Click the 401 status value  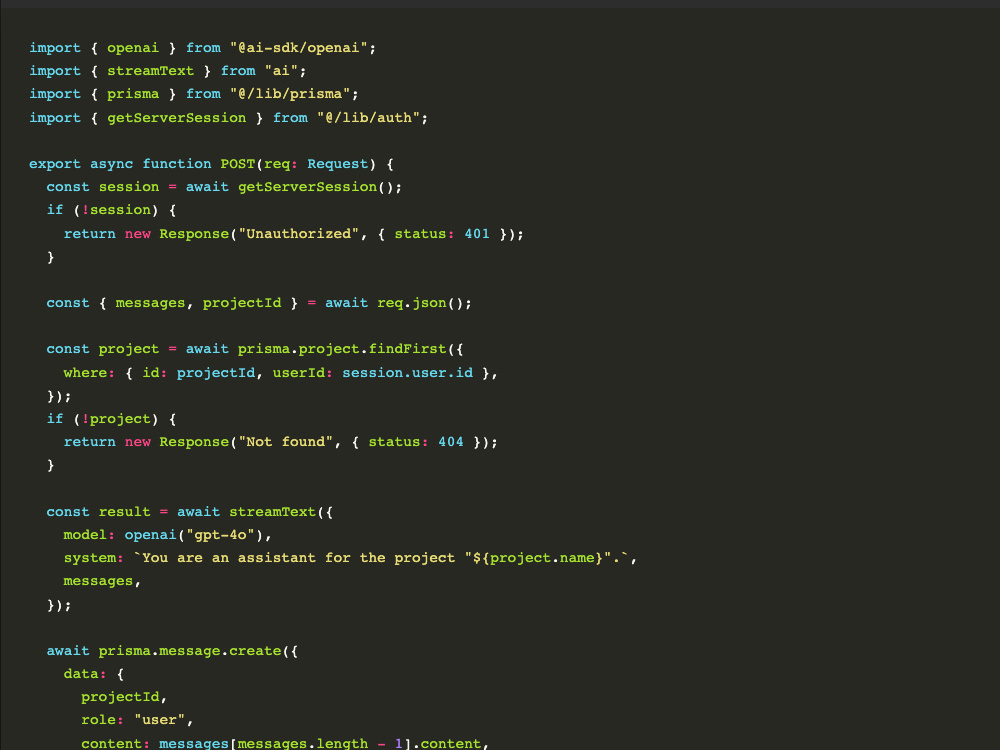(477, 233)
